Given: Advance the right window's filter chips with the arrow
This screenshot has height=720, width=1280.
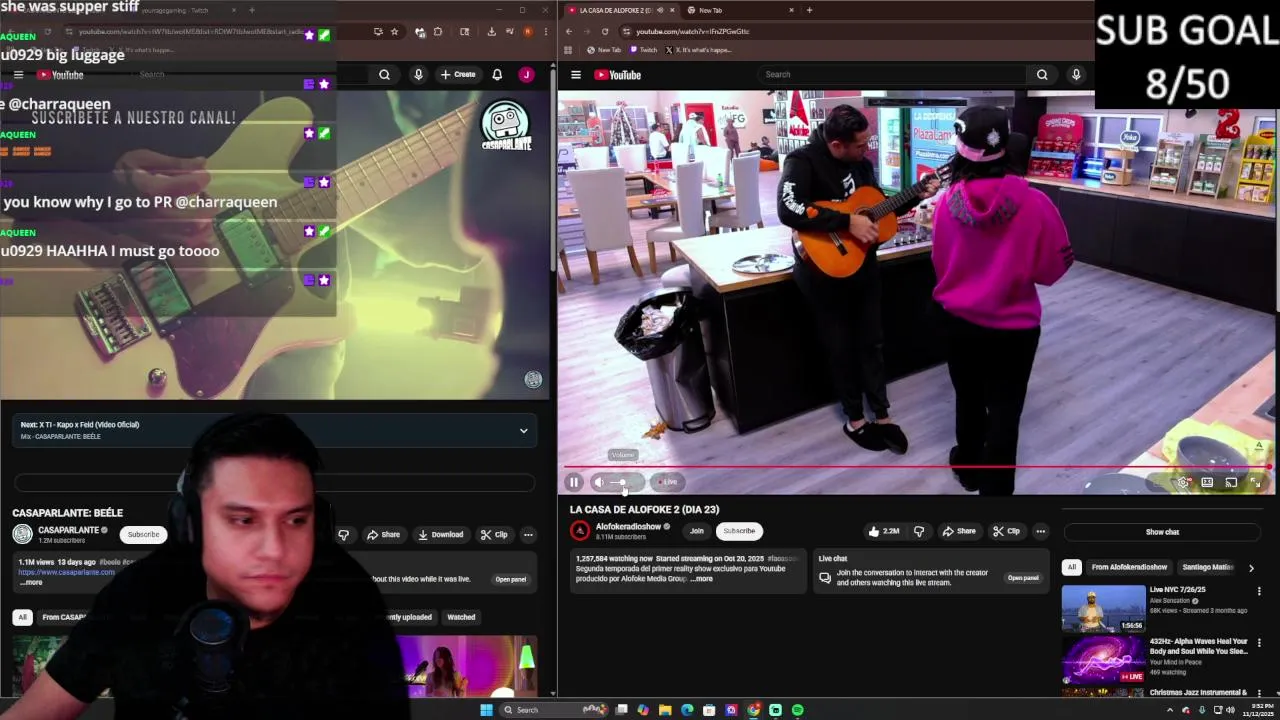Looking at the screenshot, I should coord(1251,567).
